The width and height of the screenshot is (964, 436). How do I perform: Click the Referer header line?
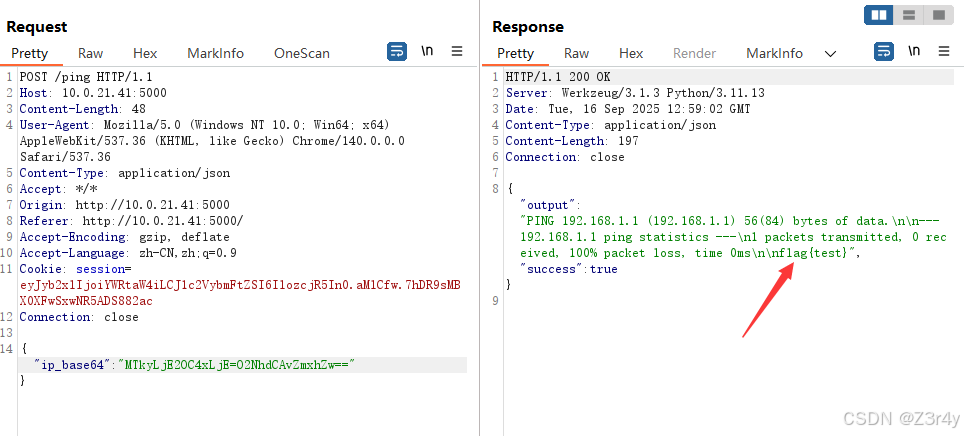[132, 221]
